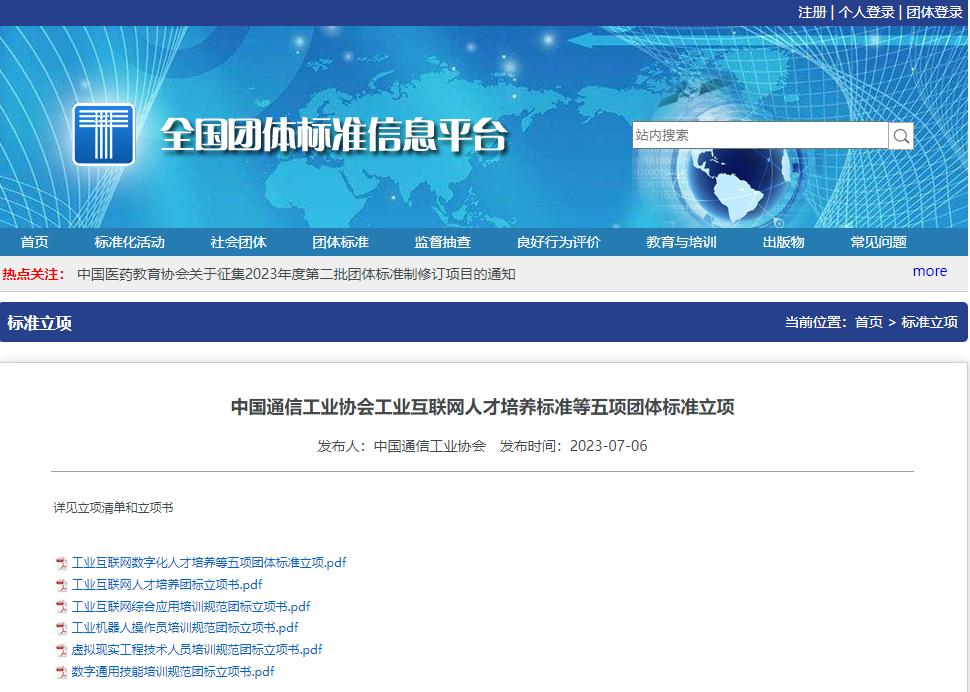Focus the 站内搜索 search field
Screen dimensions: 970x692
pyautogui.click(x=760, y=135)
